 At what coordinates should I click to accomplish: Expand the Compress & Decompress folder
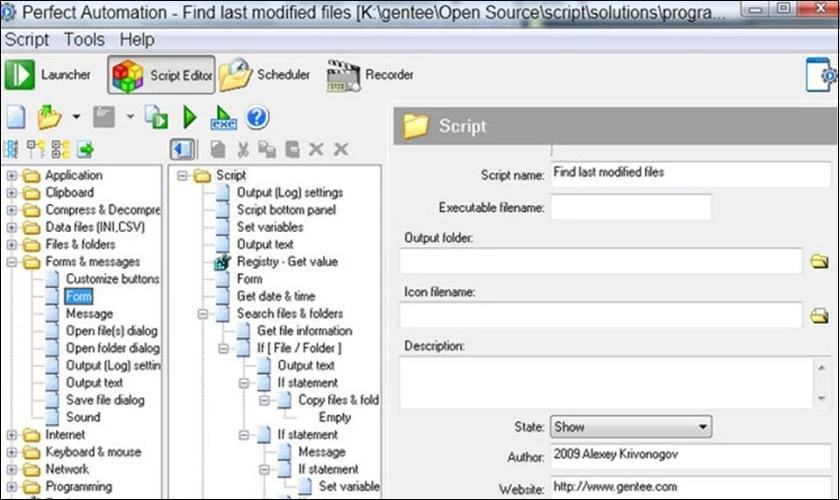coord(11,210)
